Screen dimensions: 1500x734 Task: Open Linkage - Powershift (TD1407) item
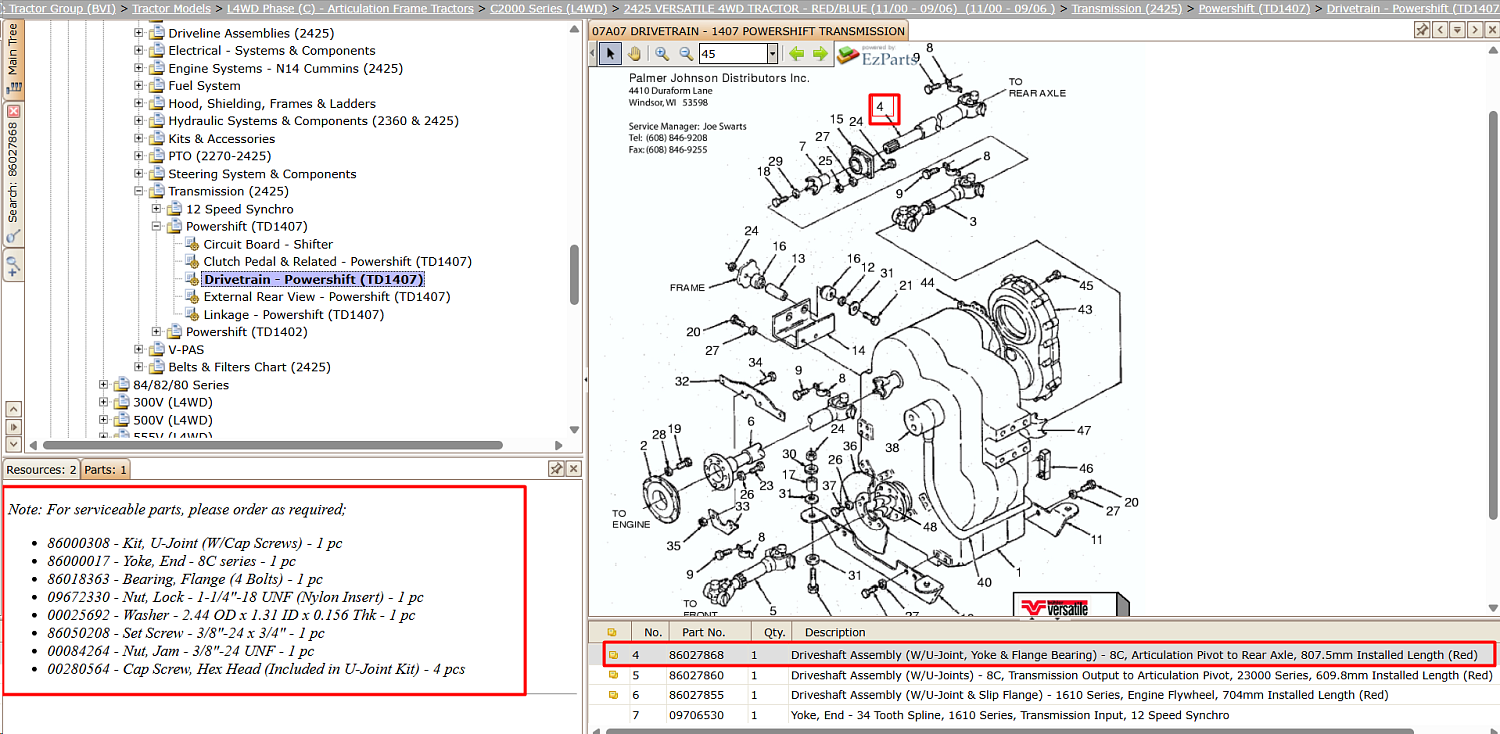(x=294, y=315)
